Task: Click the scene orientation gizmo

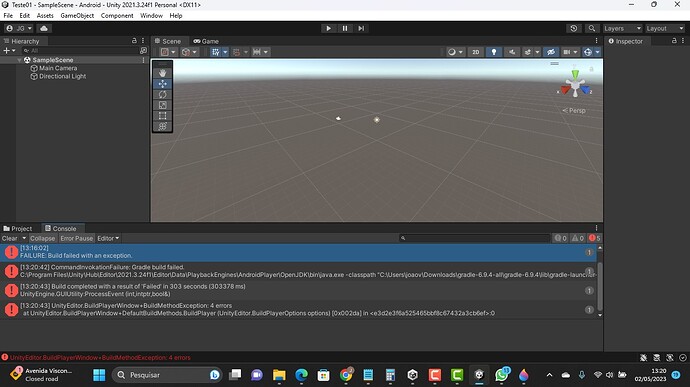Action: pos(575,85)
